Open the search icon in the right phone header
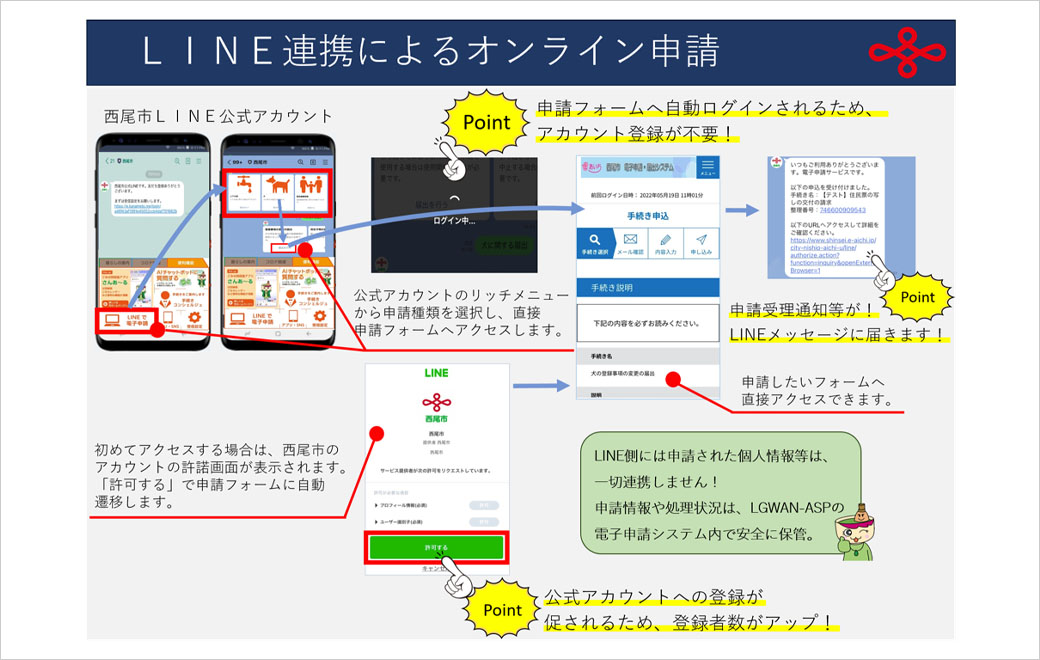The height and width of the screenshot is (660, 1040). pos(301,162)
